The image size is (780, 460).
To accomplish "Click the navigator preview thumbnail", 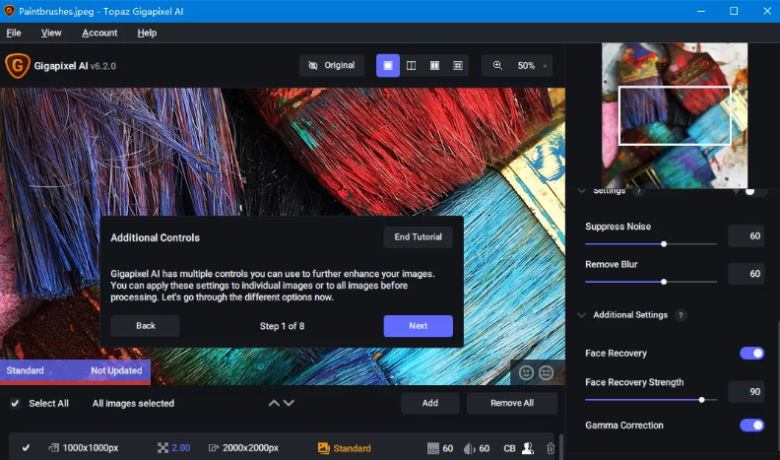I will [675, 115].
